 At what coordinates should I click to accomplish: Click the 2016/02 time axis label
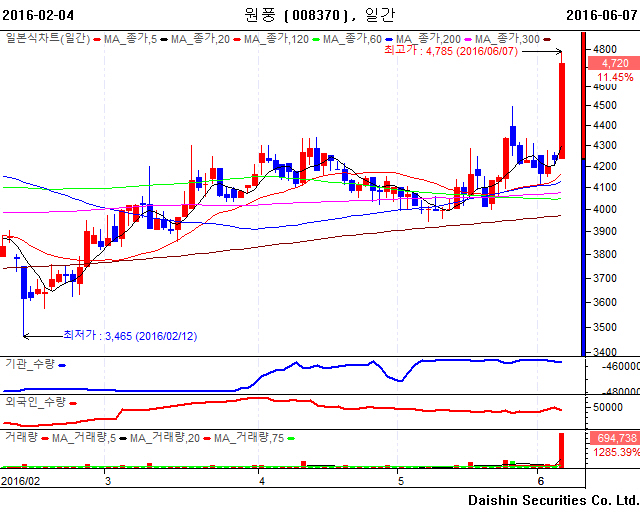pos(20,481)
